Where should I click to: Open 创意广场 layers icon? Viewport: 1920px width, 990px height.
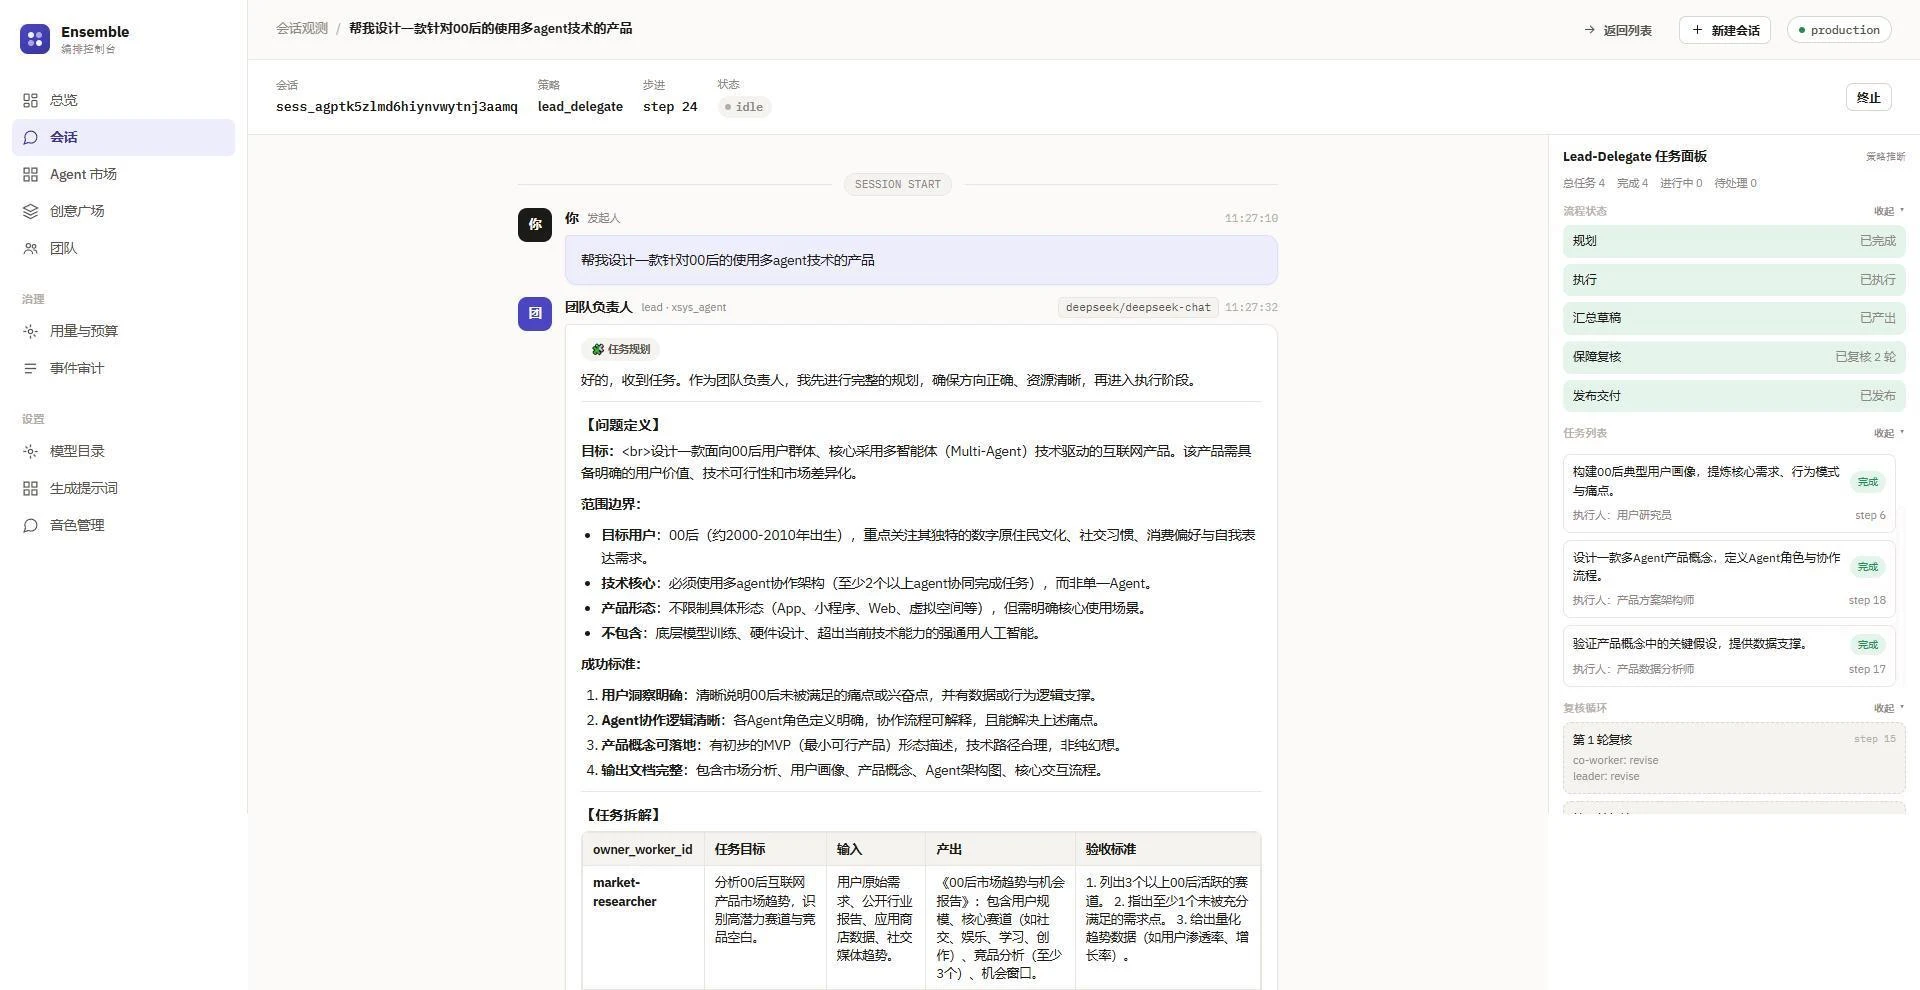30,211
